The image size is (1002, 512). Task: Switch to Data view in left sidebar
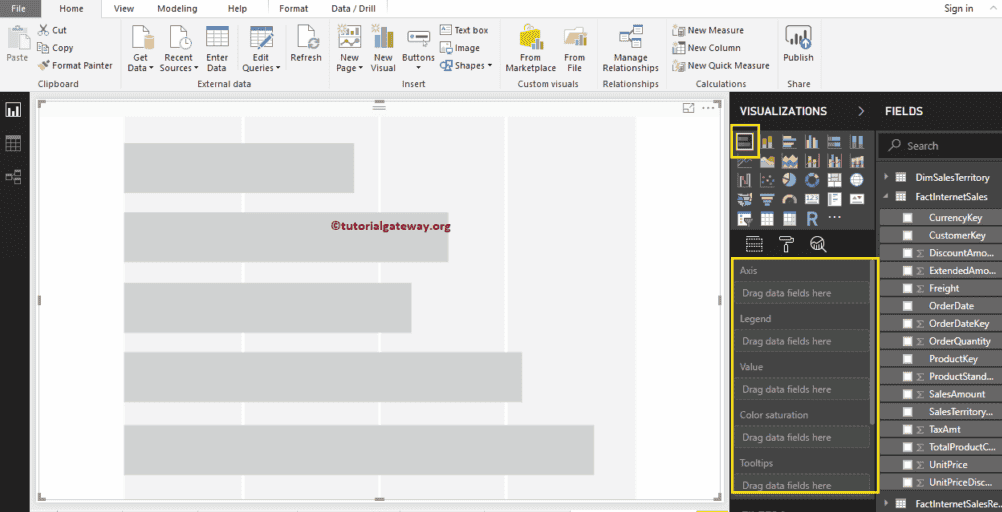pyautogui.click(x=13, y=144)
